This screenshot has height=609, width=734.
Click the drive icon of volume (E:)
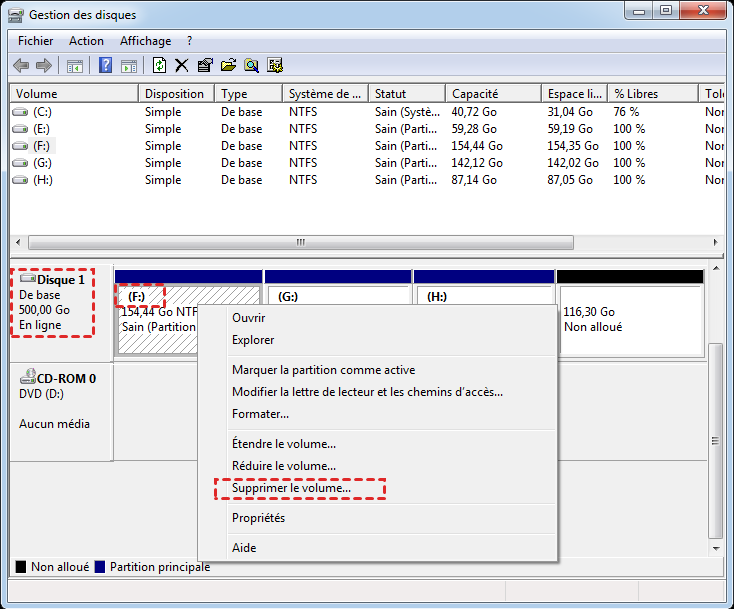point(20,129)
